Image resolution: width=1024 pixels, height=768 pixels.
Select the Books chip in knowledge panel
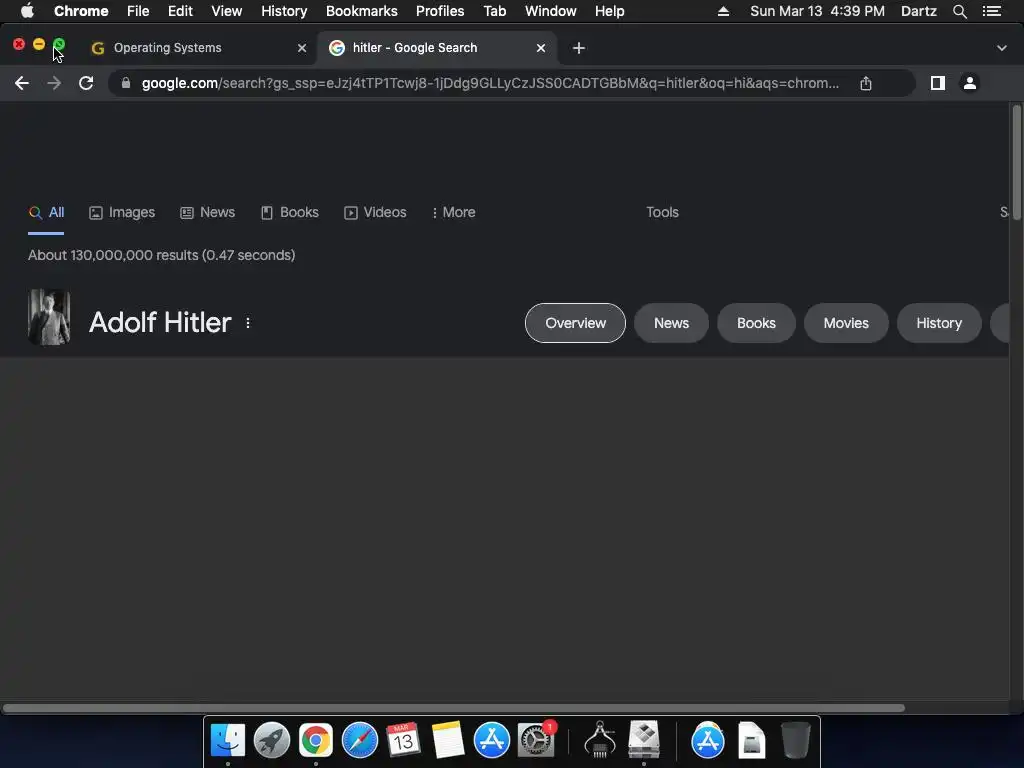click(756, 323)
